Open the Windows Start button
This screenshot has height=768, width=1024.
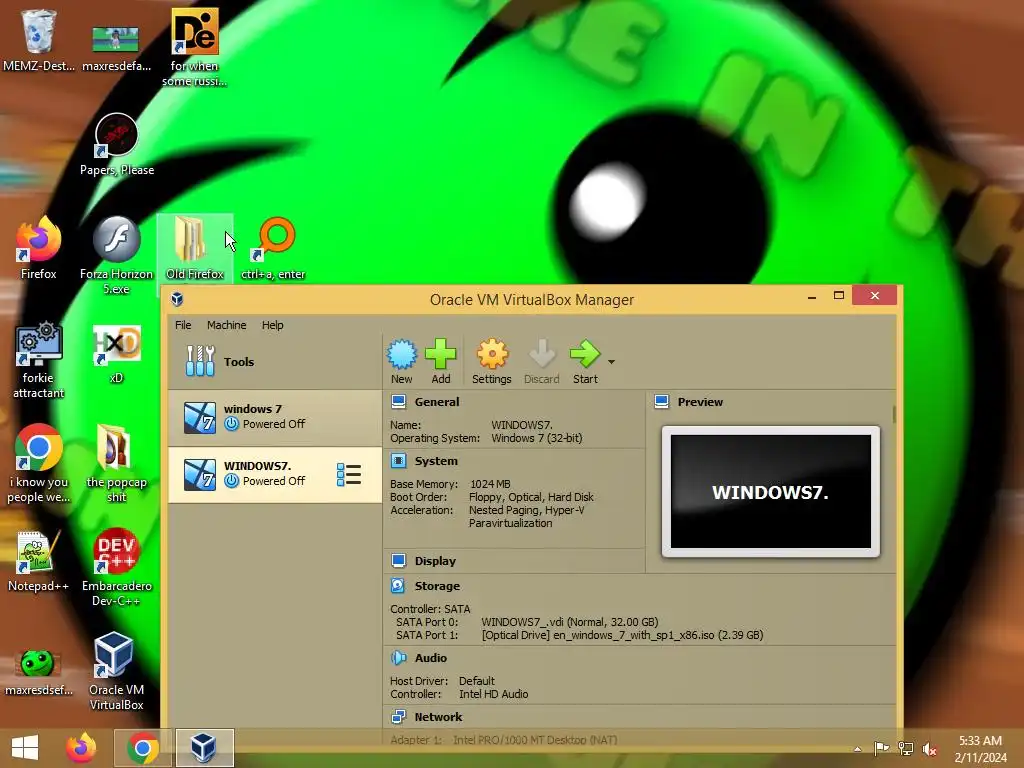25,748
